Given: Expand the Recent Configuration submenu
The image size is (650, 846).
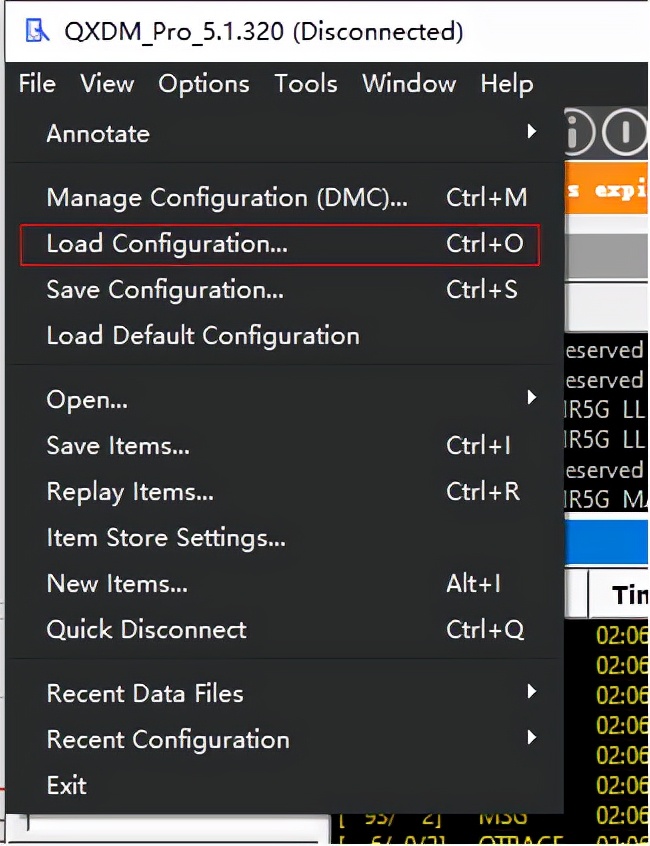Looking at the screenshot, I should pos(166,740).
